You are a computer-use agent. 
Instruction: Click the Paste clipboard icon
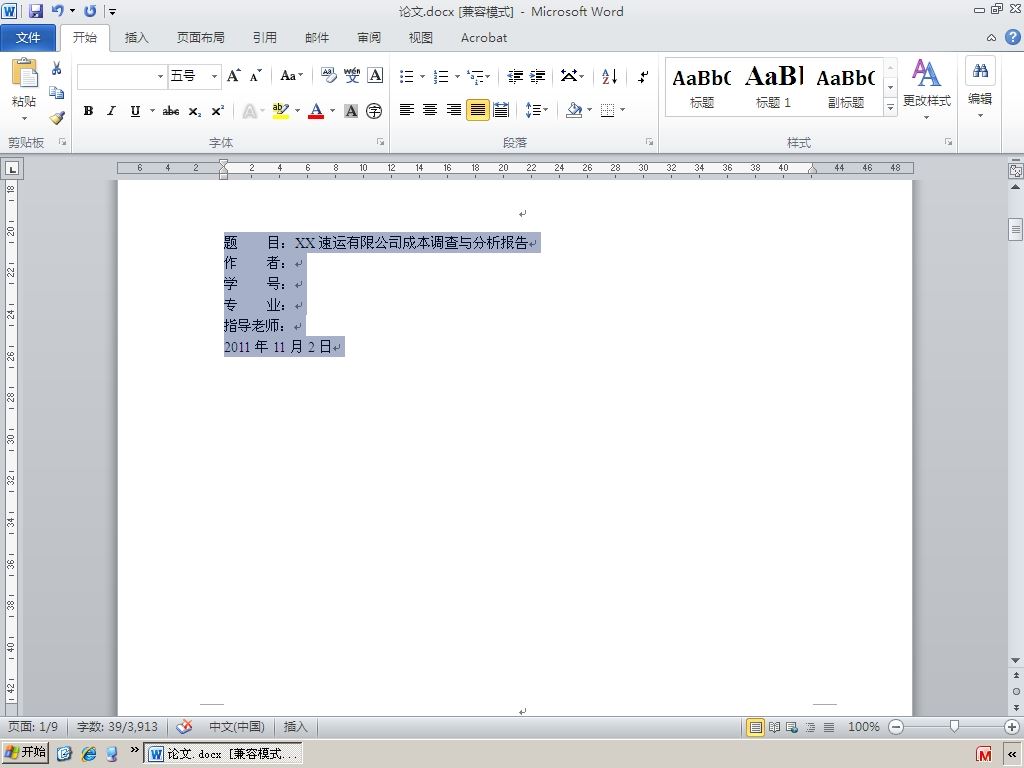coord(24,74)
